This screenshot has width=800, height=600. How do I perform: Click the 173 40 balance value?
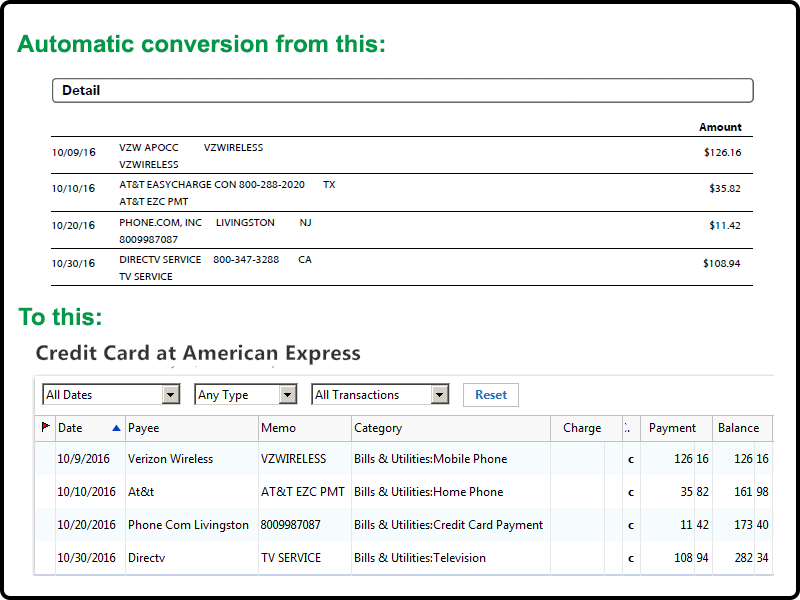[x=751, y=525]
